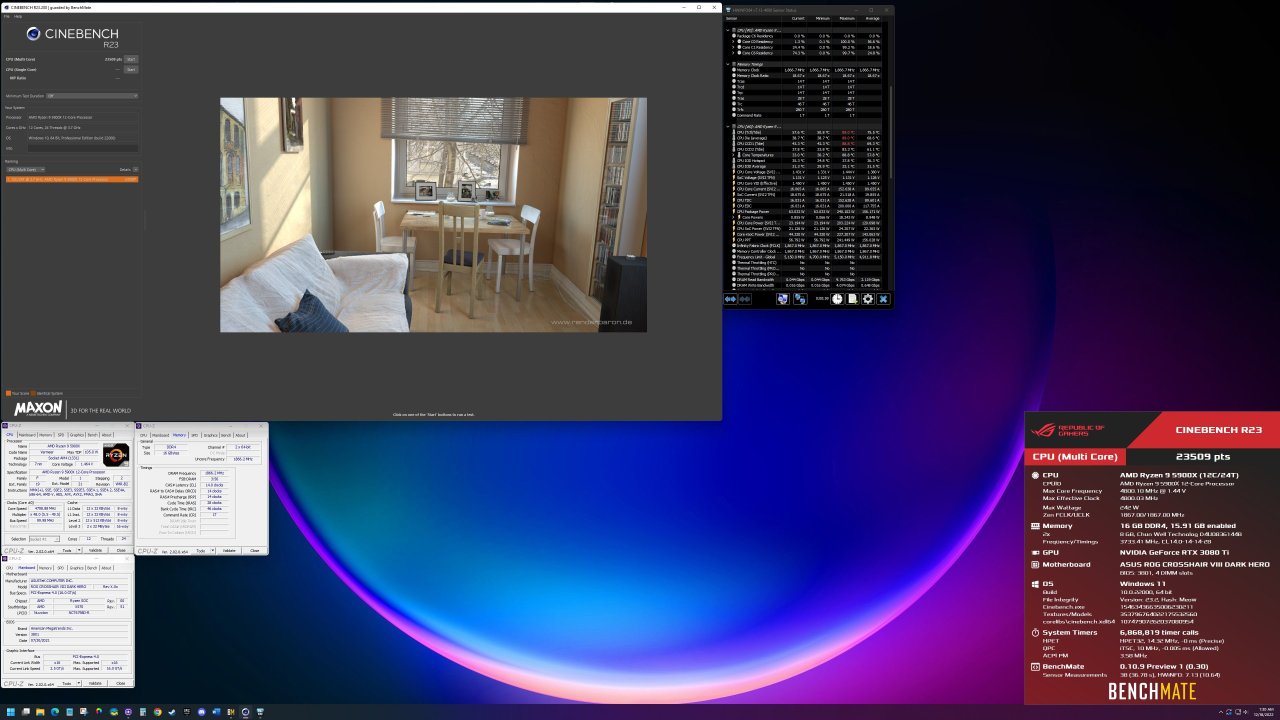Start the CPU Multi Core benchmark
The height and width of the screenshot is (720, 1280).
point(130,58)
